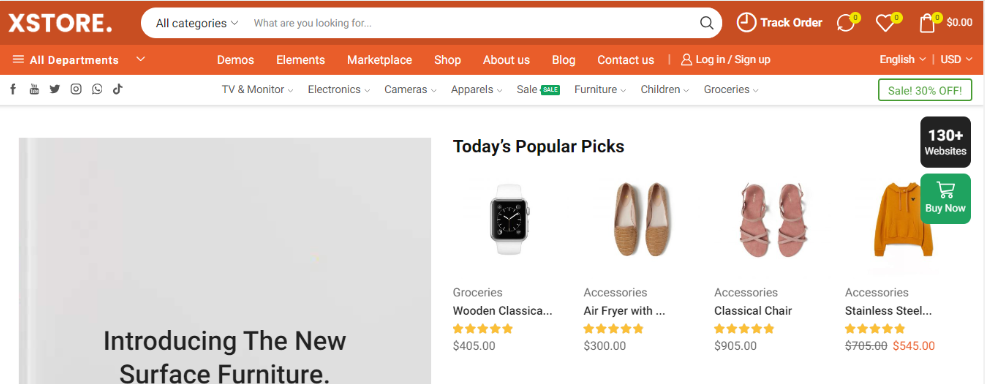Open the shopping cart bag icon
This screenshot has height=384, width=985.
927,23
